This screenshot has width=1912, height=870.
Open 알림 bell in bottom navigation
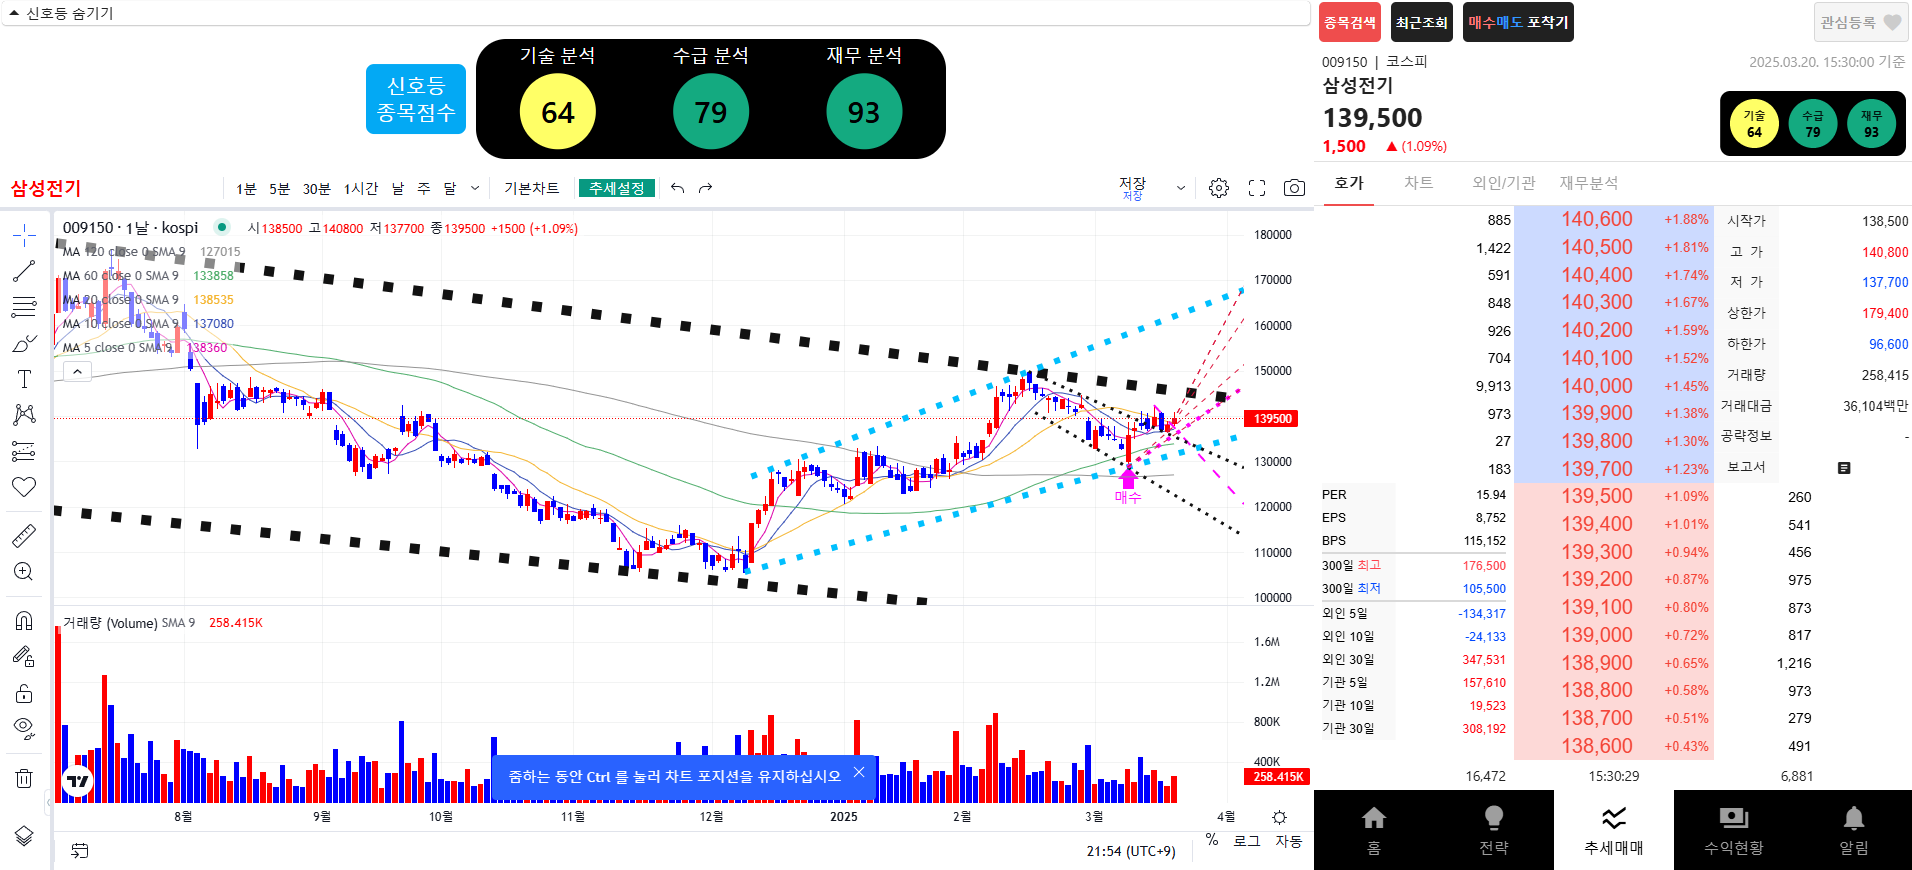(1854, 830)
